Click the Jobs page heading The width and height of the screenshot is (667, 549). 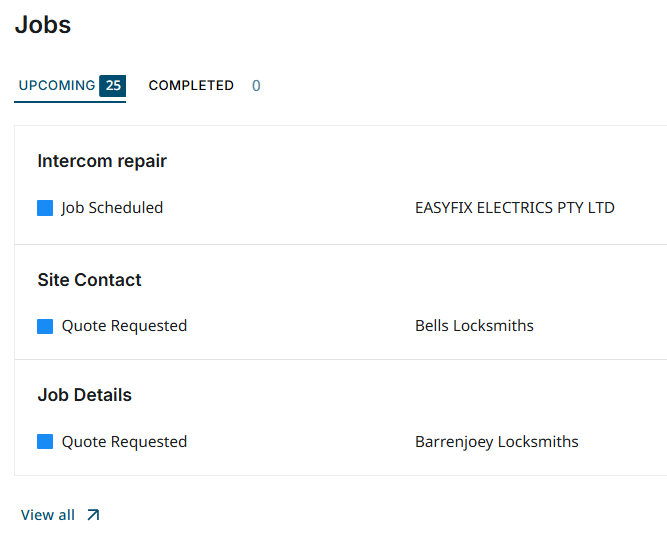[43, 25]
